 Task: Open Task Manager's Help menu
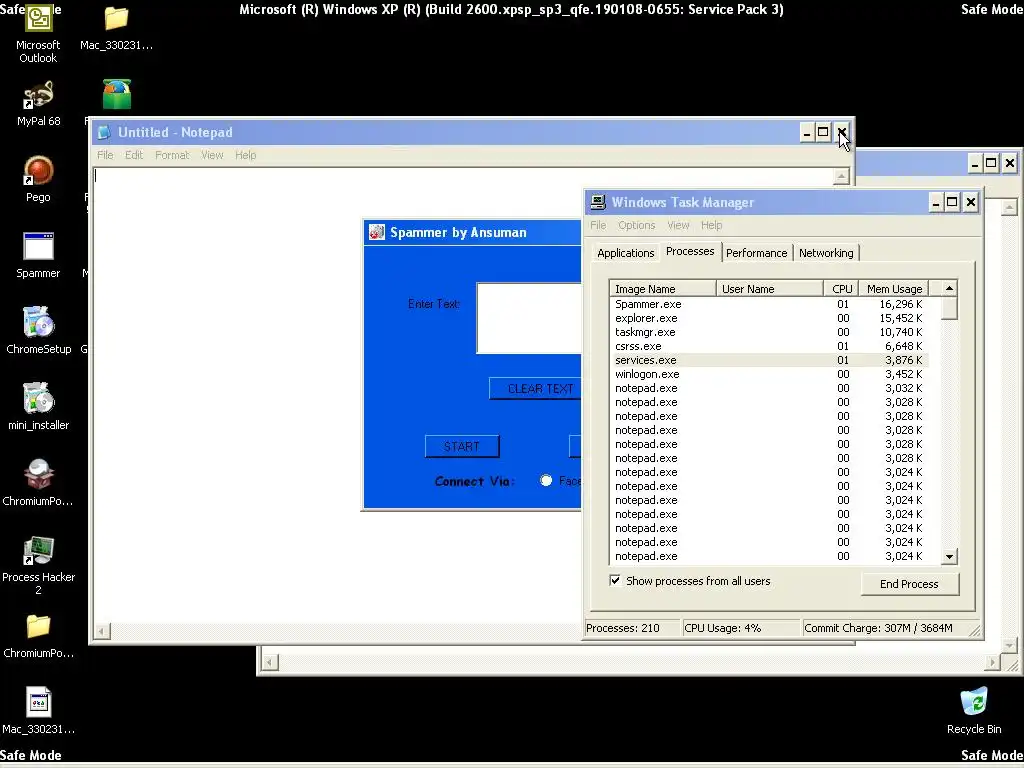[x=711, y=225]
